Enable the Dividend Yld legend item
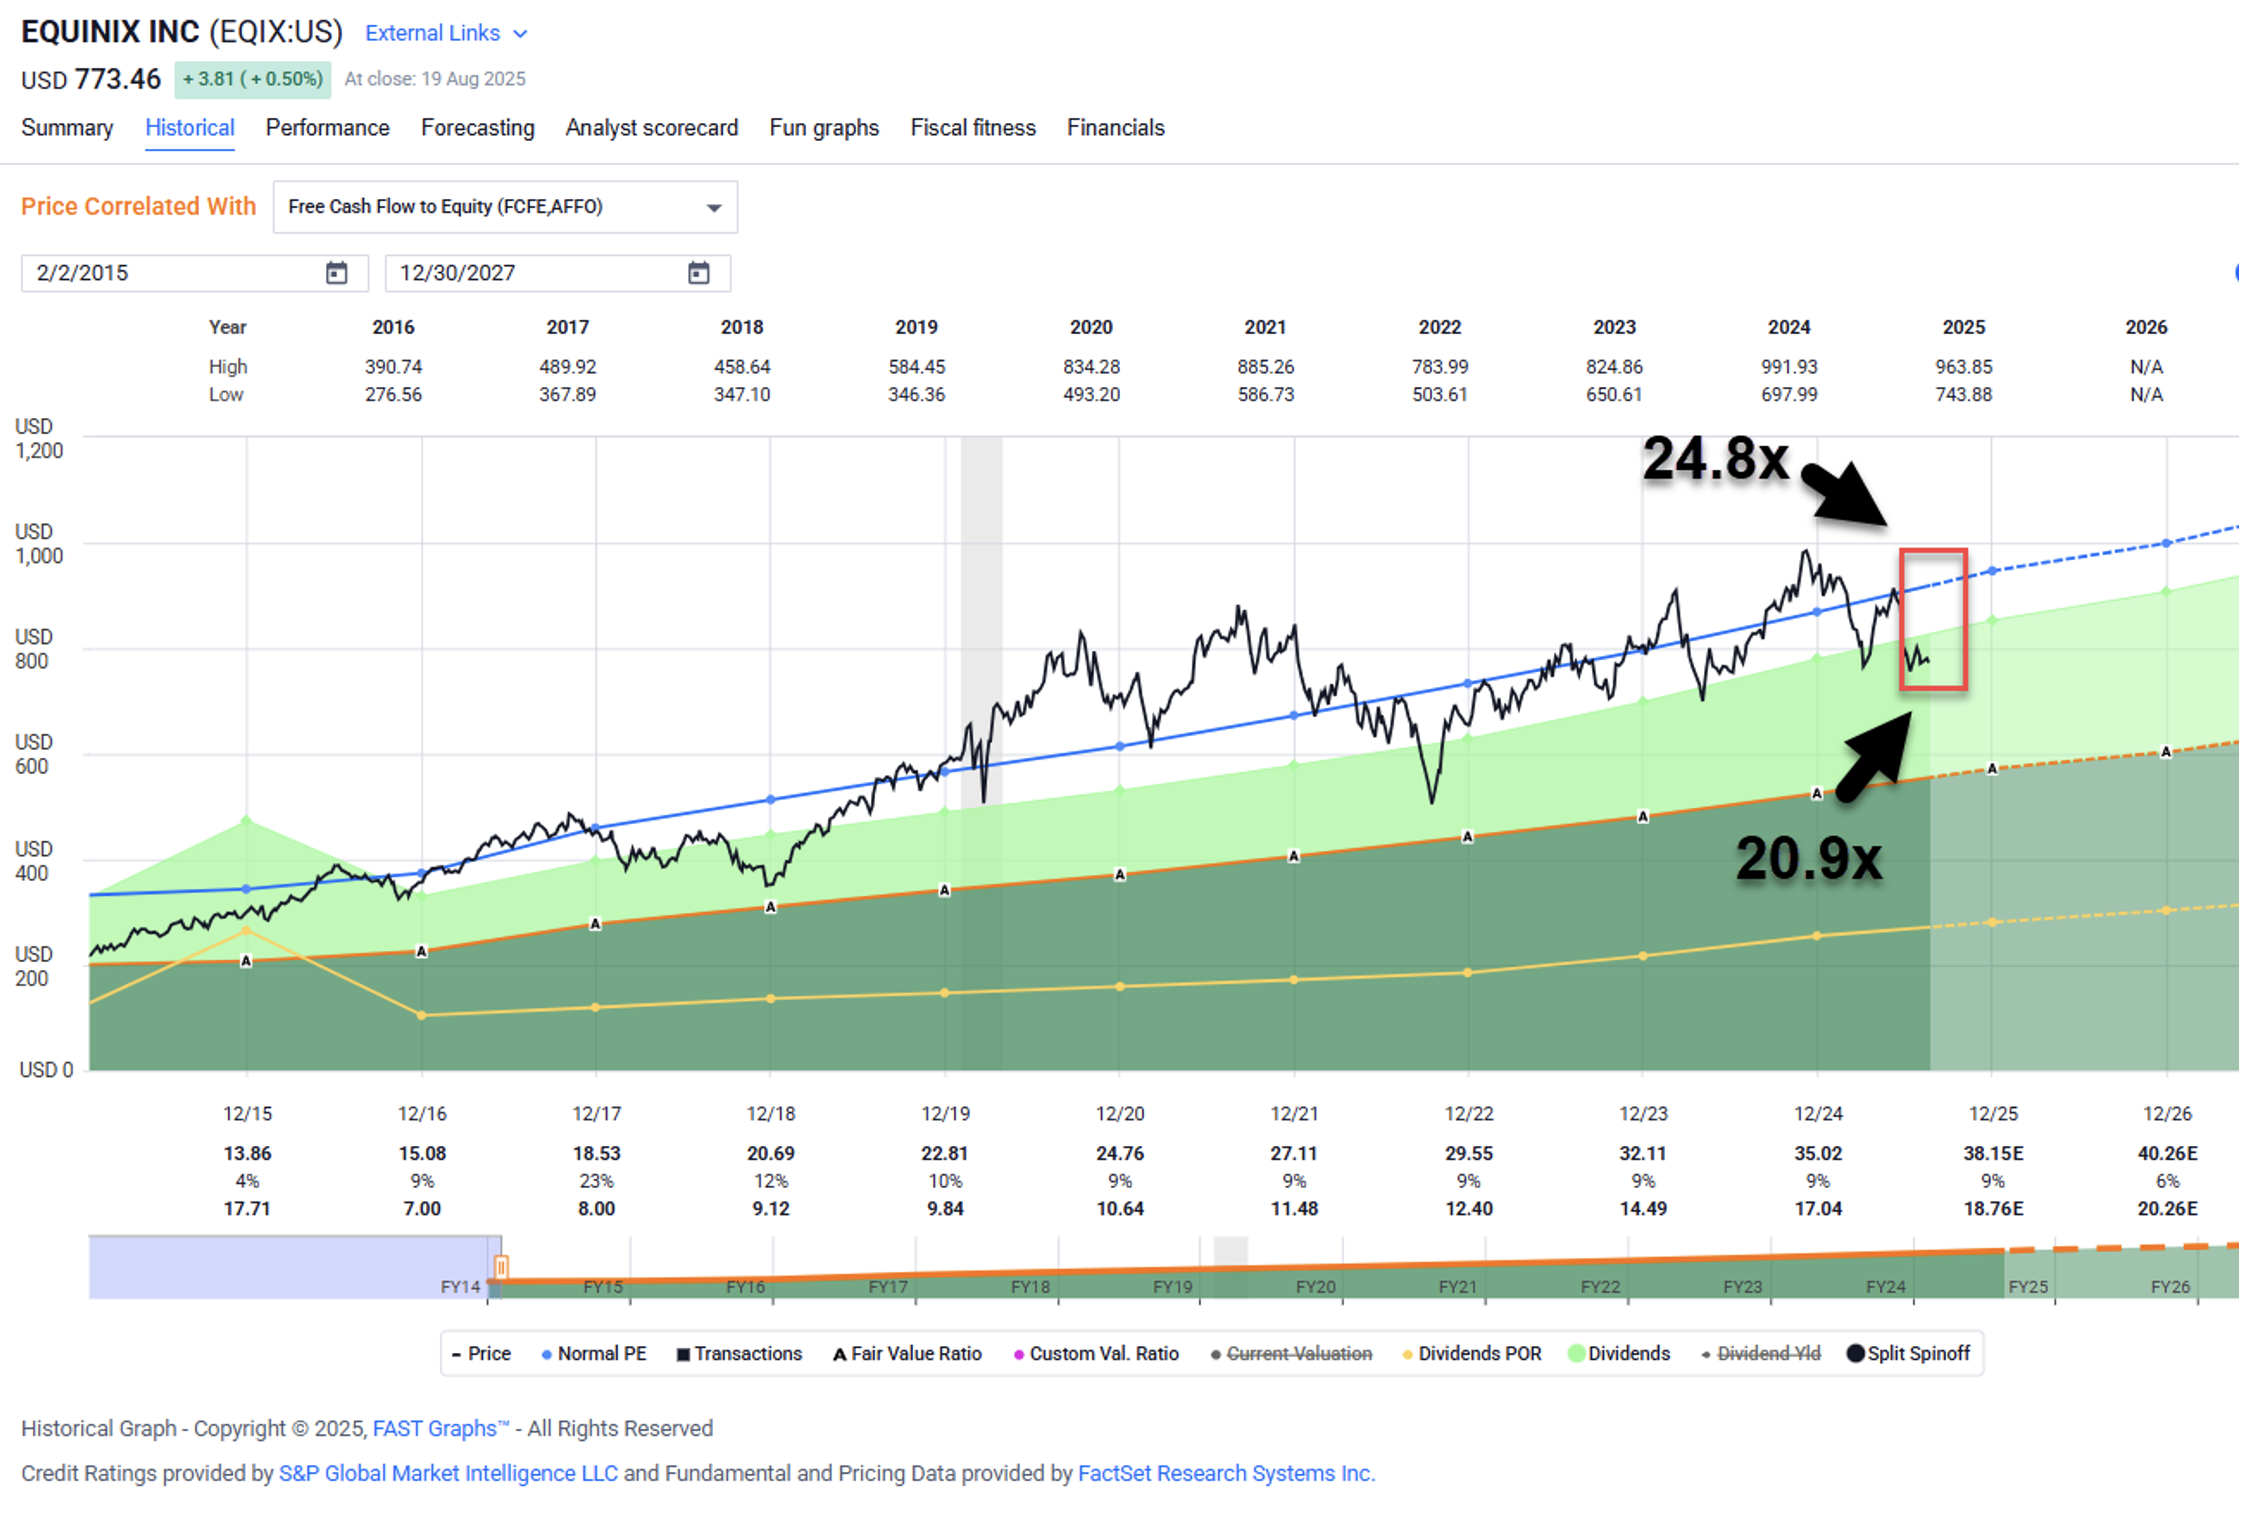This screenshot has width=2244, height=1514. coord(1761,1354)
